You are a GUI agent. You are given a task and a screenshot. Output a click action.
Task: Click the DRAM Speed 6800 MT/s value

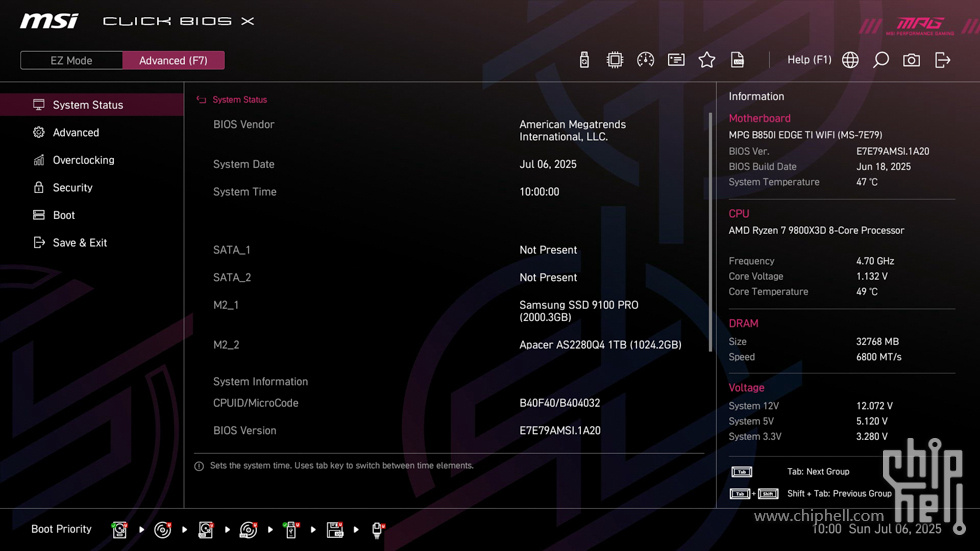pyautogui.click(x=879, y=357)
